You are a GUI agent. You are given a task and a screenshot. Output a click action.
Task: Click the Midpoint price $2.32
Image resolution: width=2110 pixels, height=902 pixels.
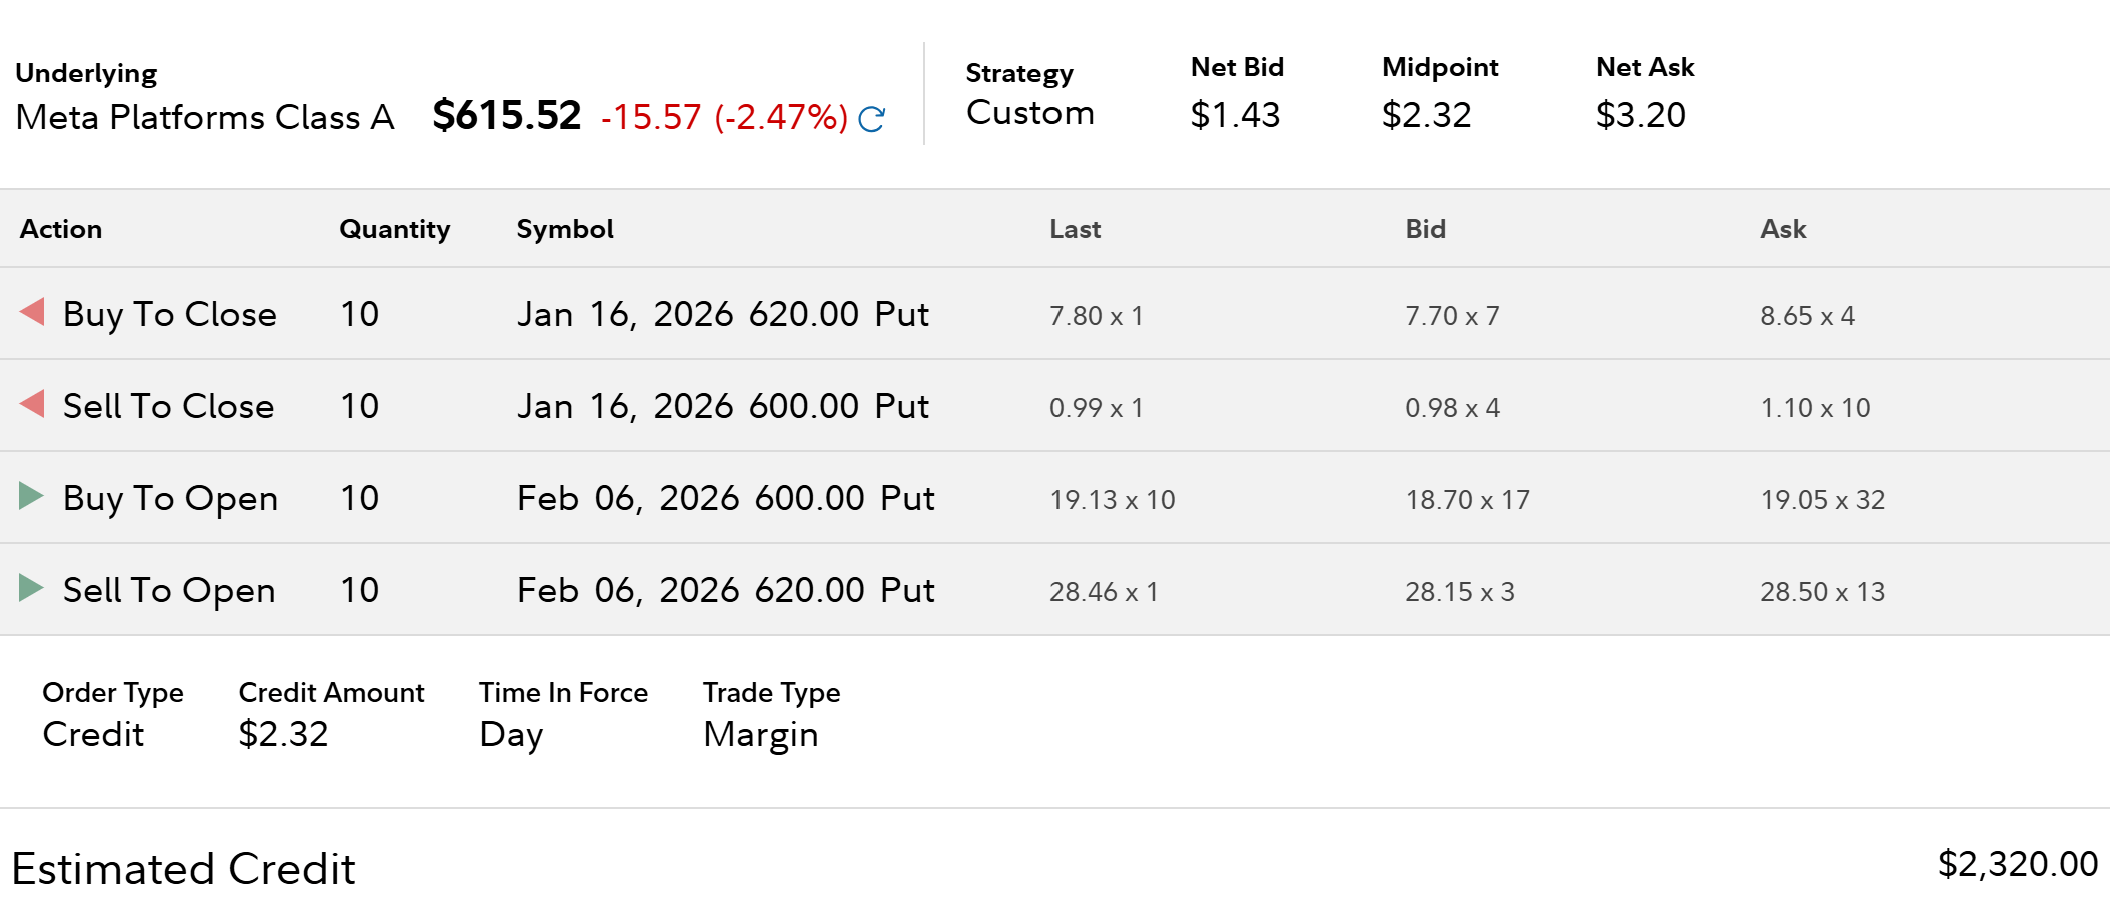pyautogui.click(x=1426, y=115)
